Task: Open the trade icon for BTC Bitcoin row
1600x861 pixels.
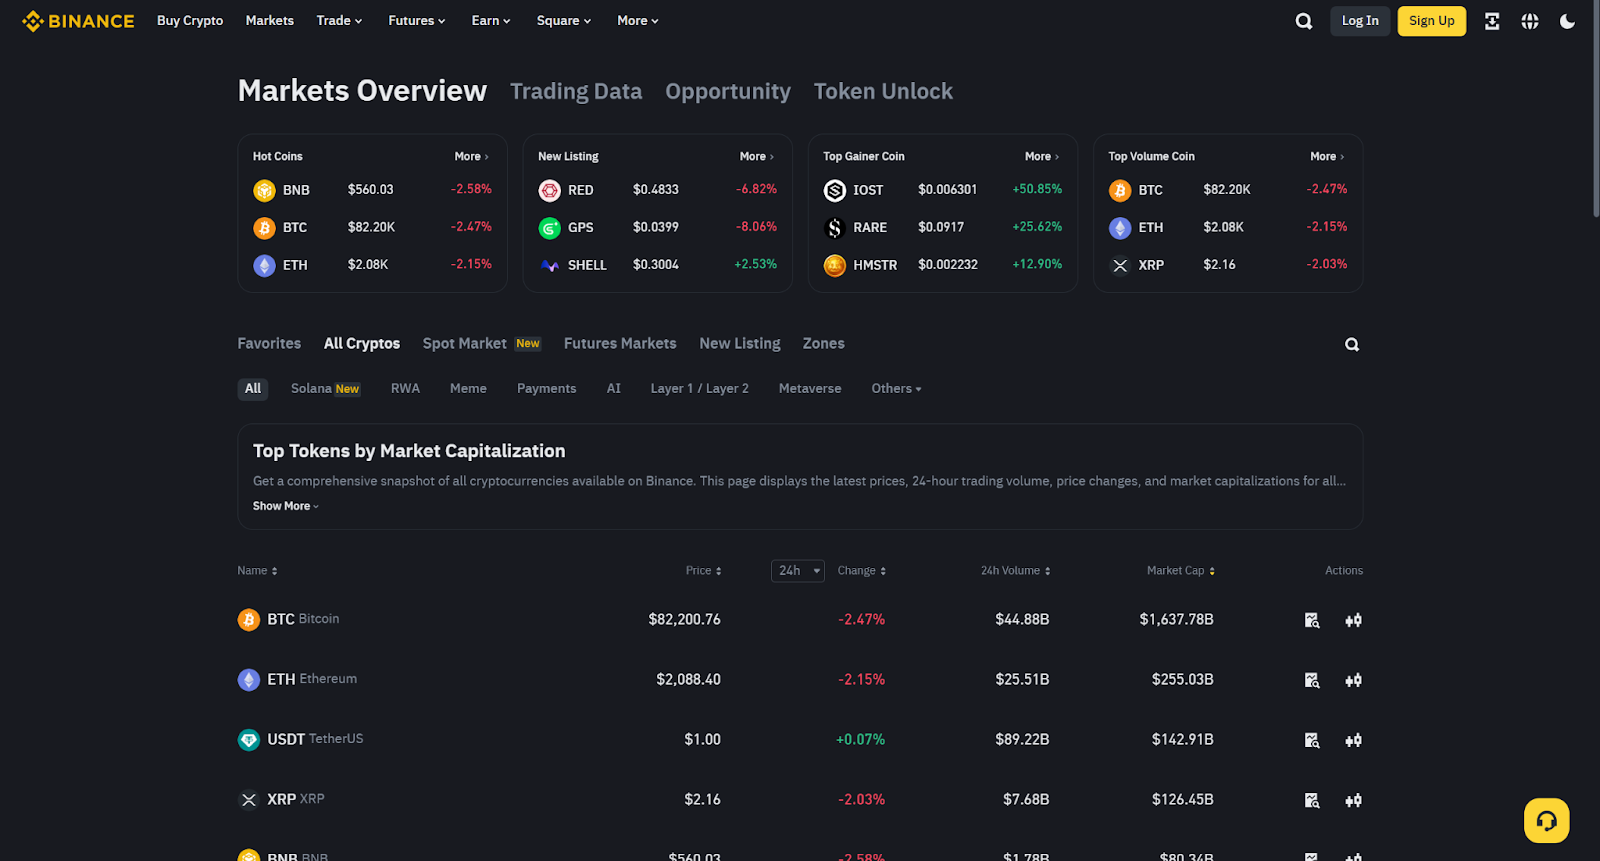Action: (1353, 620)
